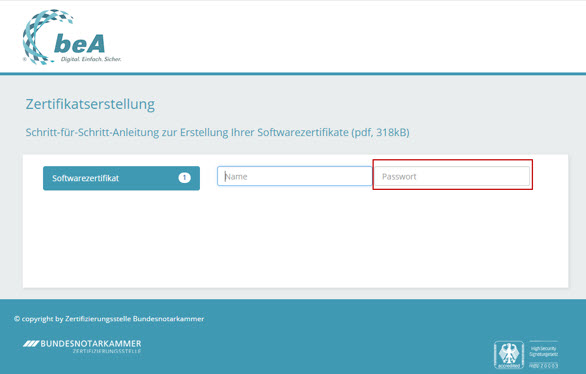
Task: Select the Softwarezertifikat button
Action: pyautogui.click(x=121, y=178)
